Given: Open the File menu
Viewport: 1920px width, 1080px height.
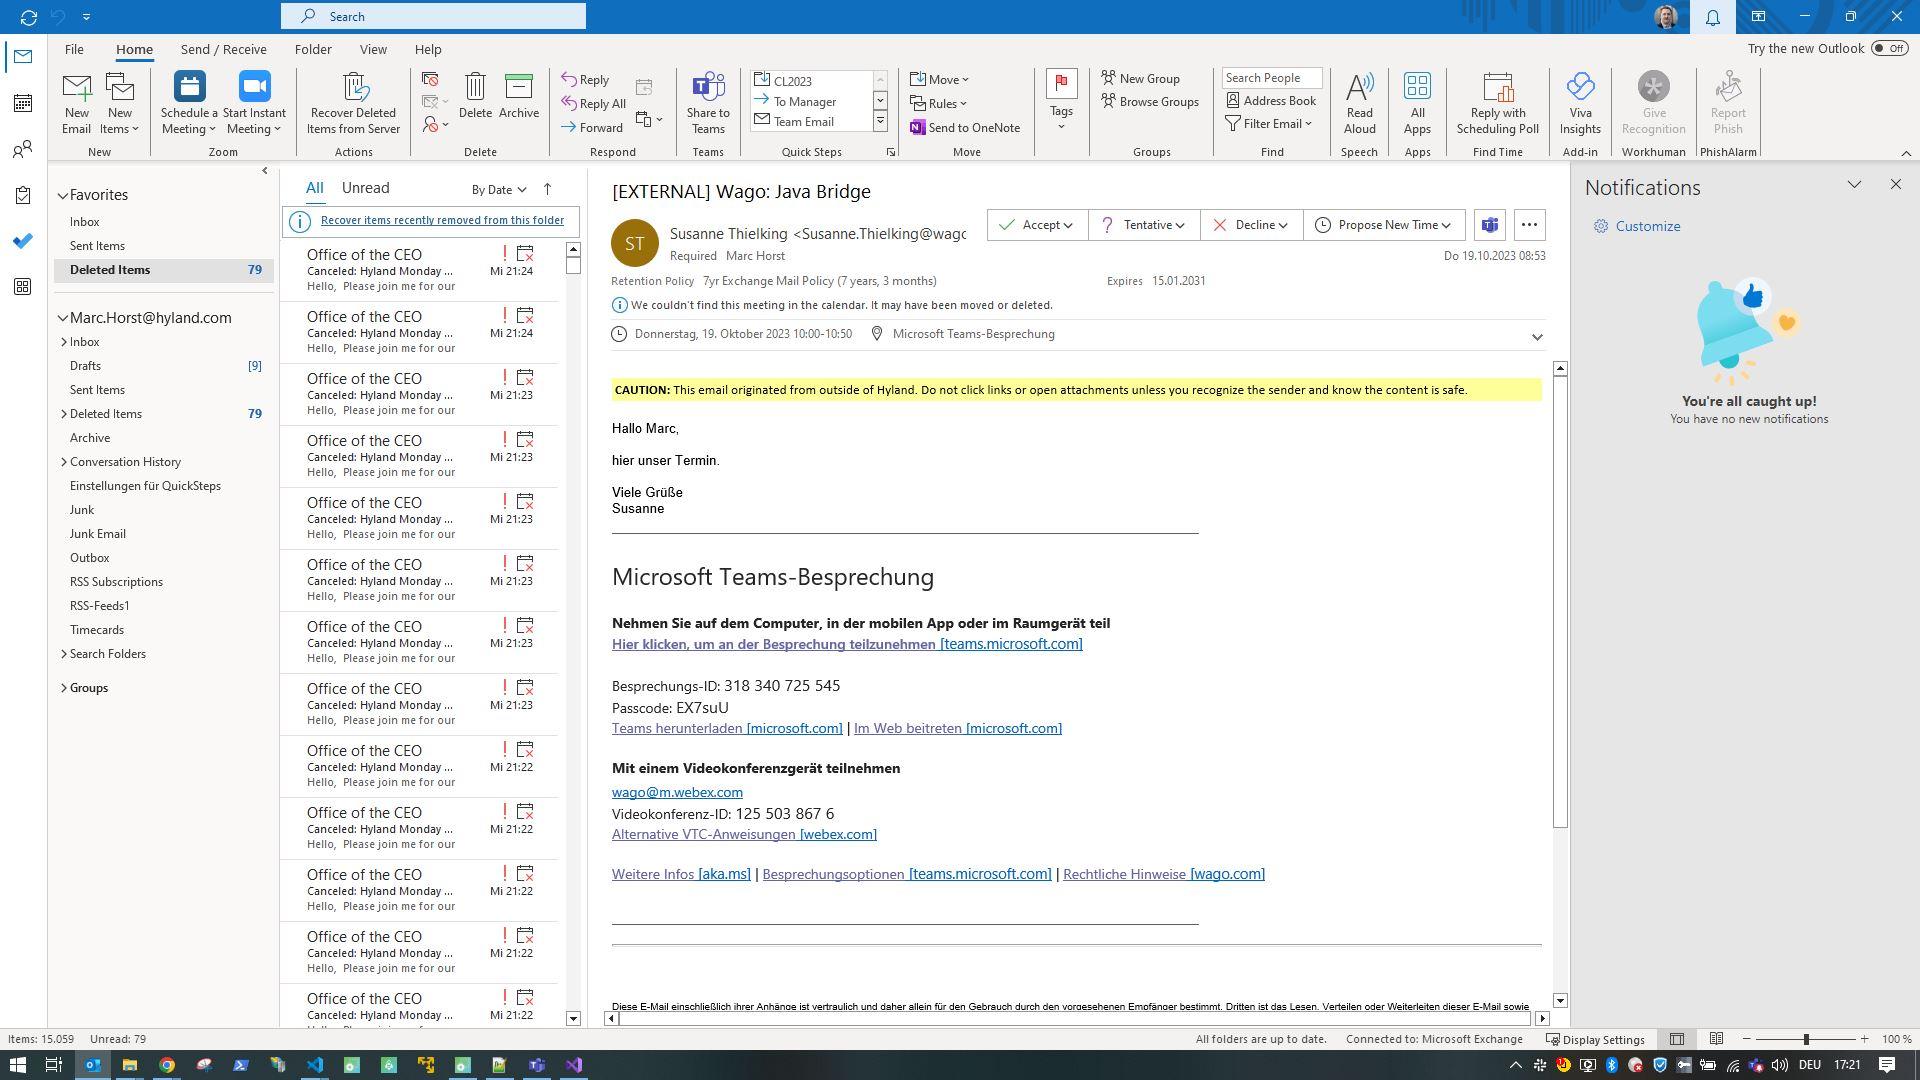Looking at the screenshot, I should pyautogui.click(x=74, y=49).
